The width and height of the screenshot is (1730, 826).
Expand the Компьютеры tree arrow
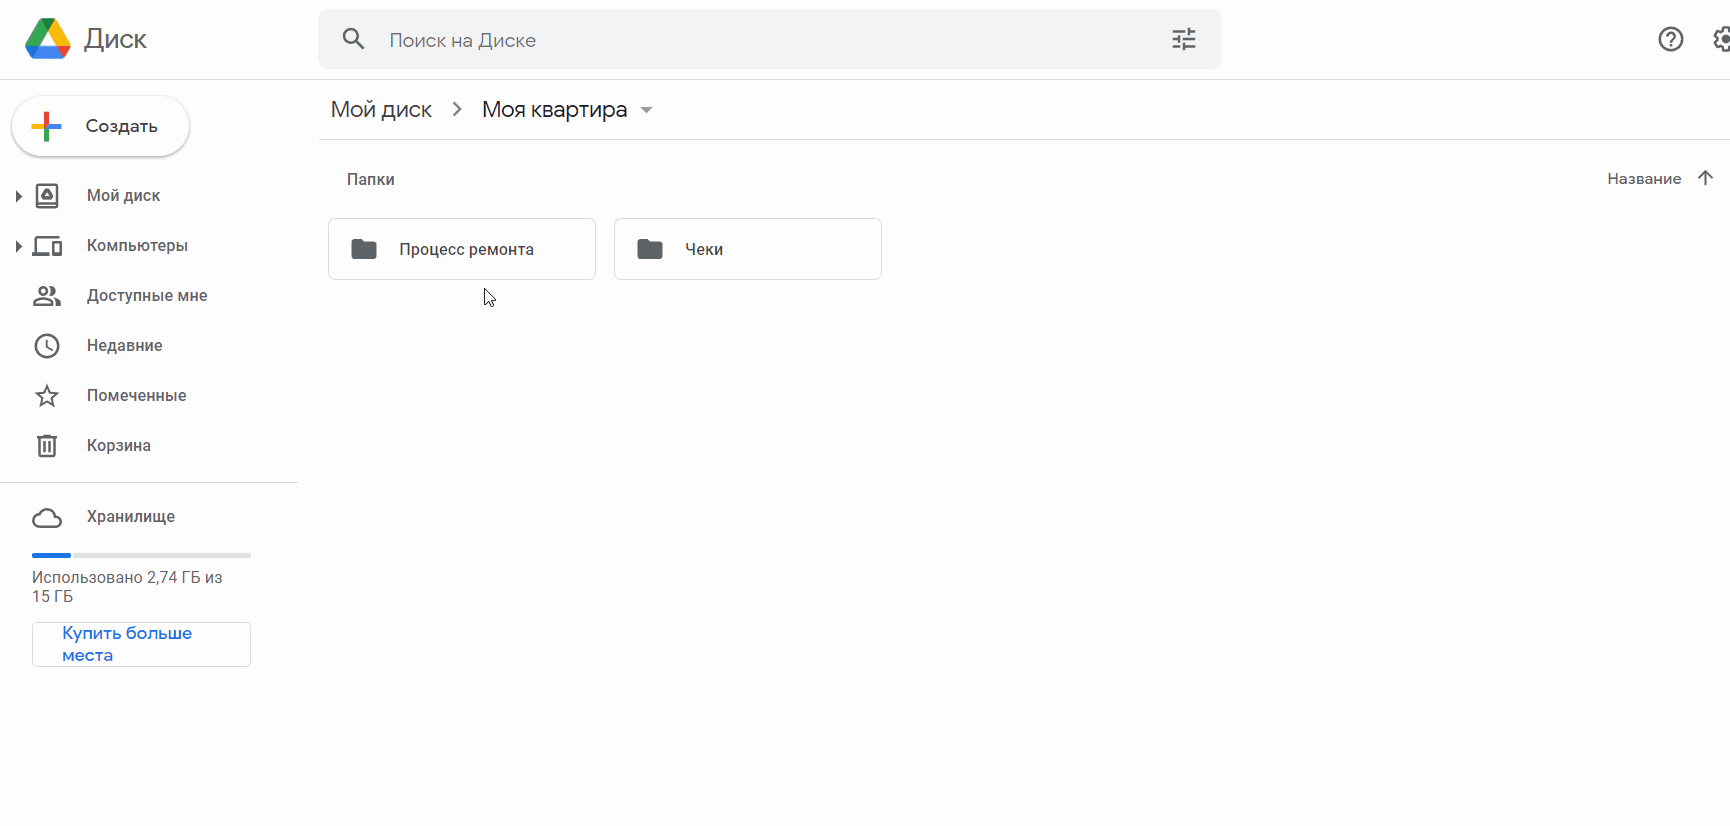tap(18, 246)
